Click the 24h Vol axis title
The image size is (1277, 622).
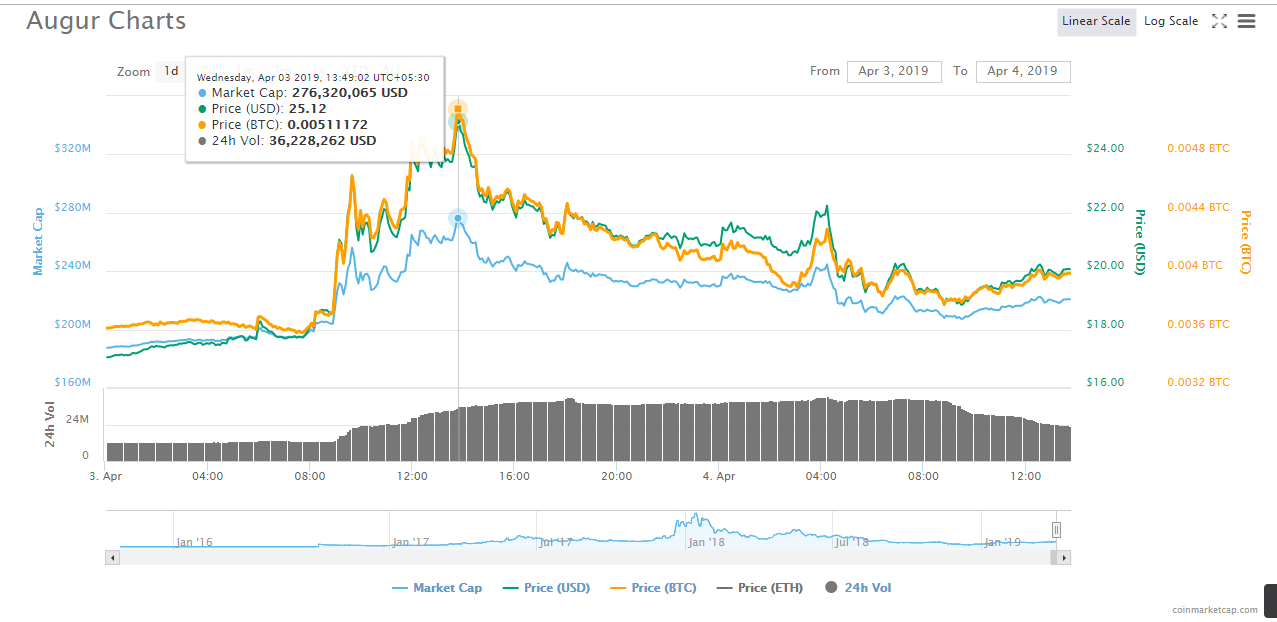(49, 424)
